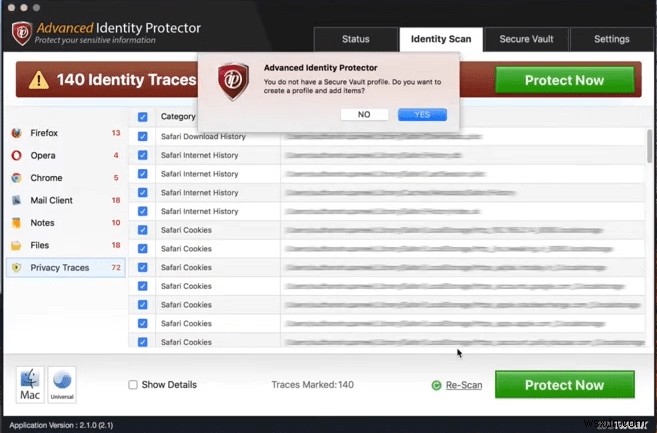
Task: Click the Firefox icon in sidebar
Action: point(17,133)
